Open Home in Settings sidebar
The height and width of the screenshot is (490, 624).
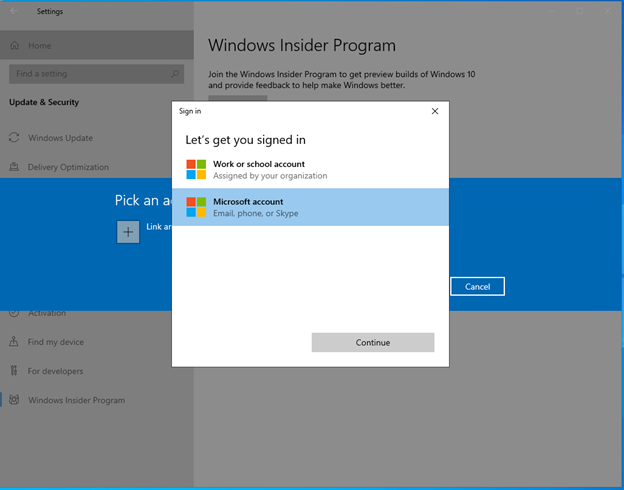coord(97,45)
